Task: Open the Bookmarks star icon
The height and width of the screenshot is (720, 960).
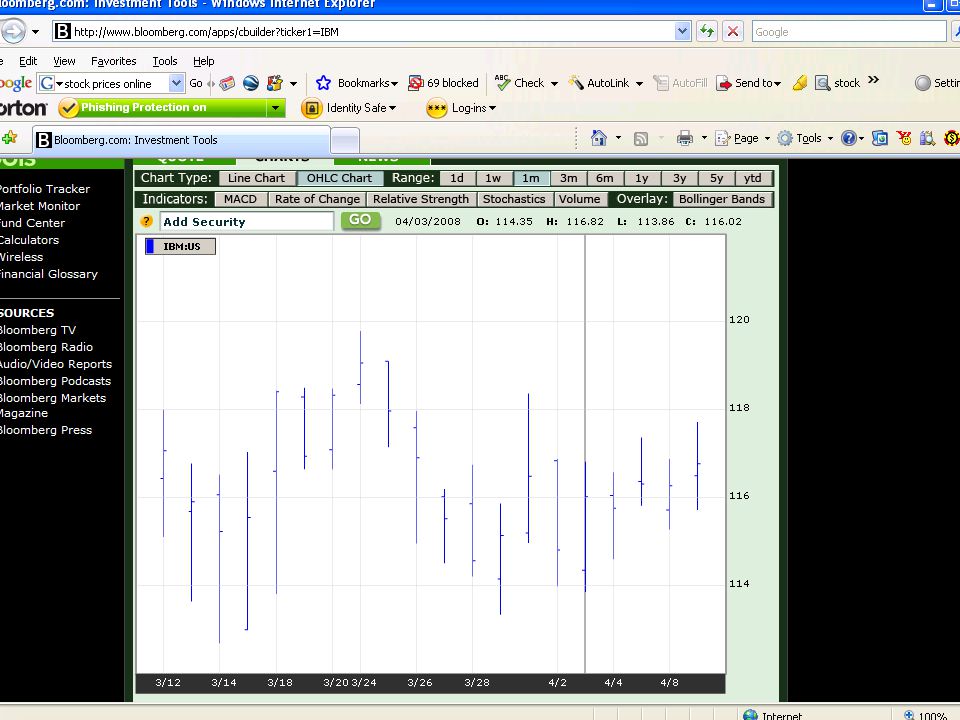Action: [323, 83]
